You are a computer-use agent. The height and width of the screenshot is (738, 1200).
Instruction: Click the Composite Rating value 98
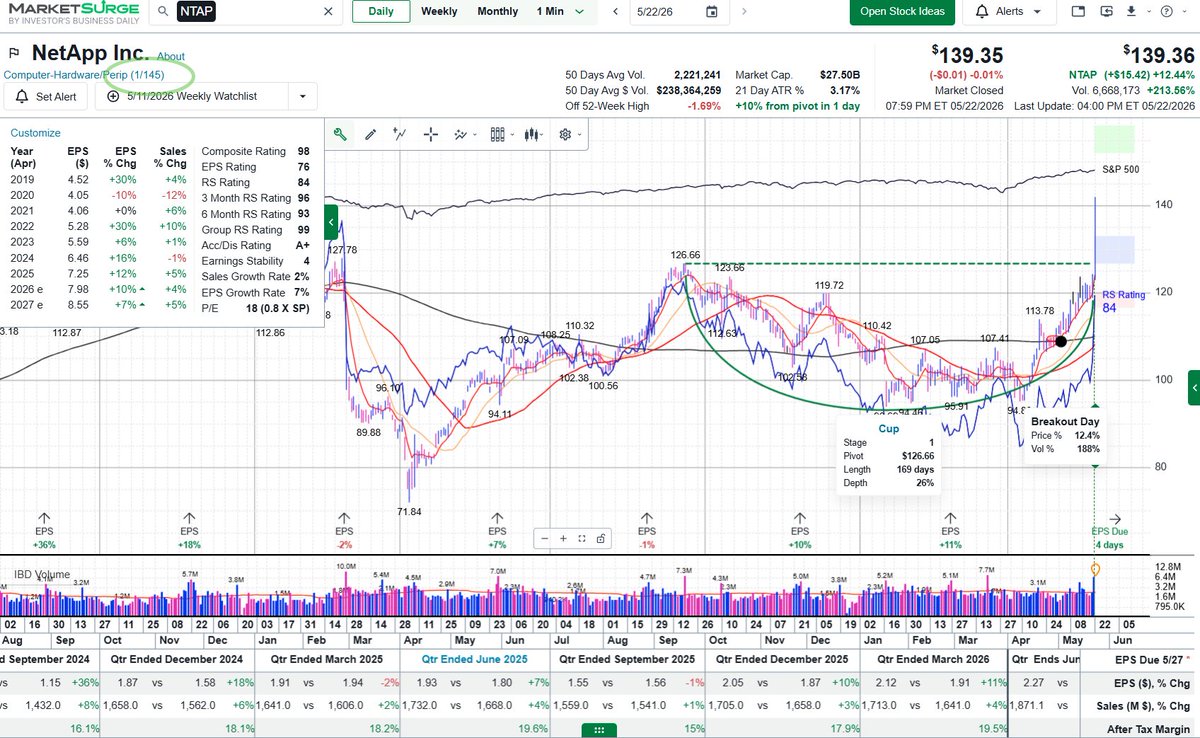coord(303,151)
